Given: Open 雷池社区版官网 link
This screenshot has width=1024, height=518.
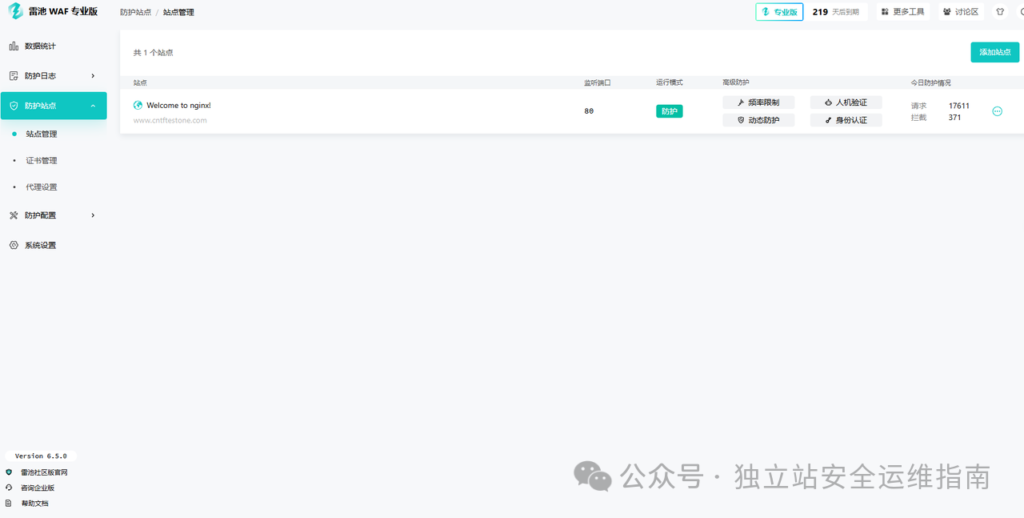Looking at the screenshot, I should point(44,472).
